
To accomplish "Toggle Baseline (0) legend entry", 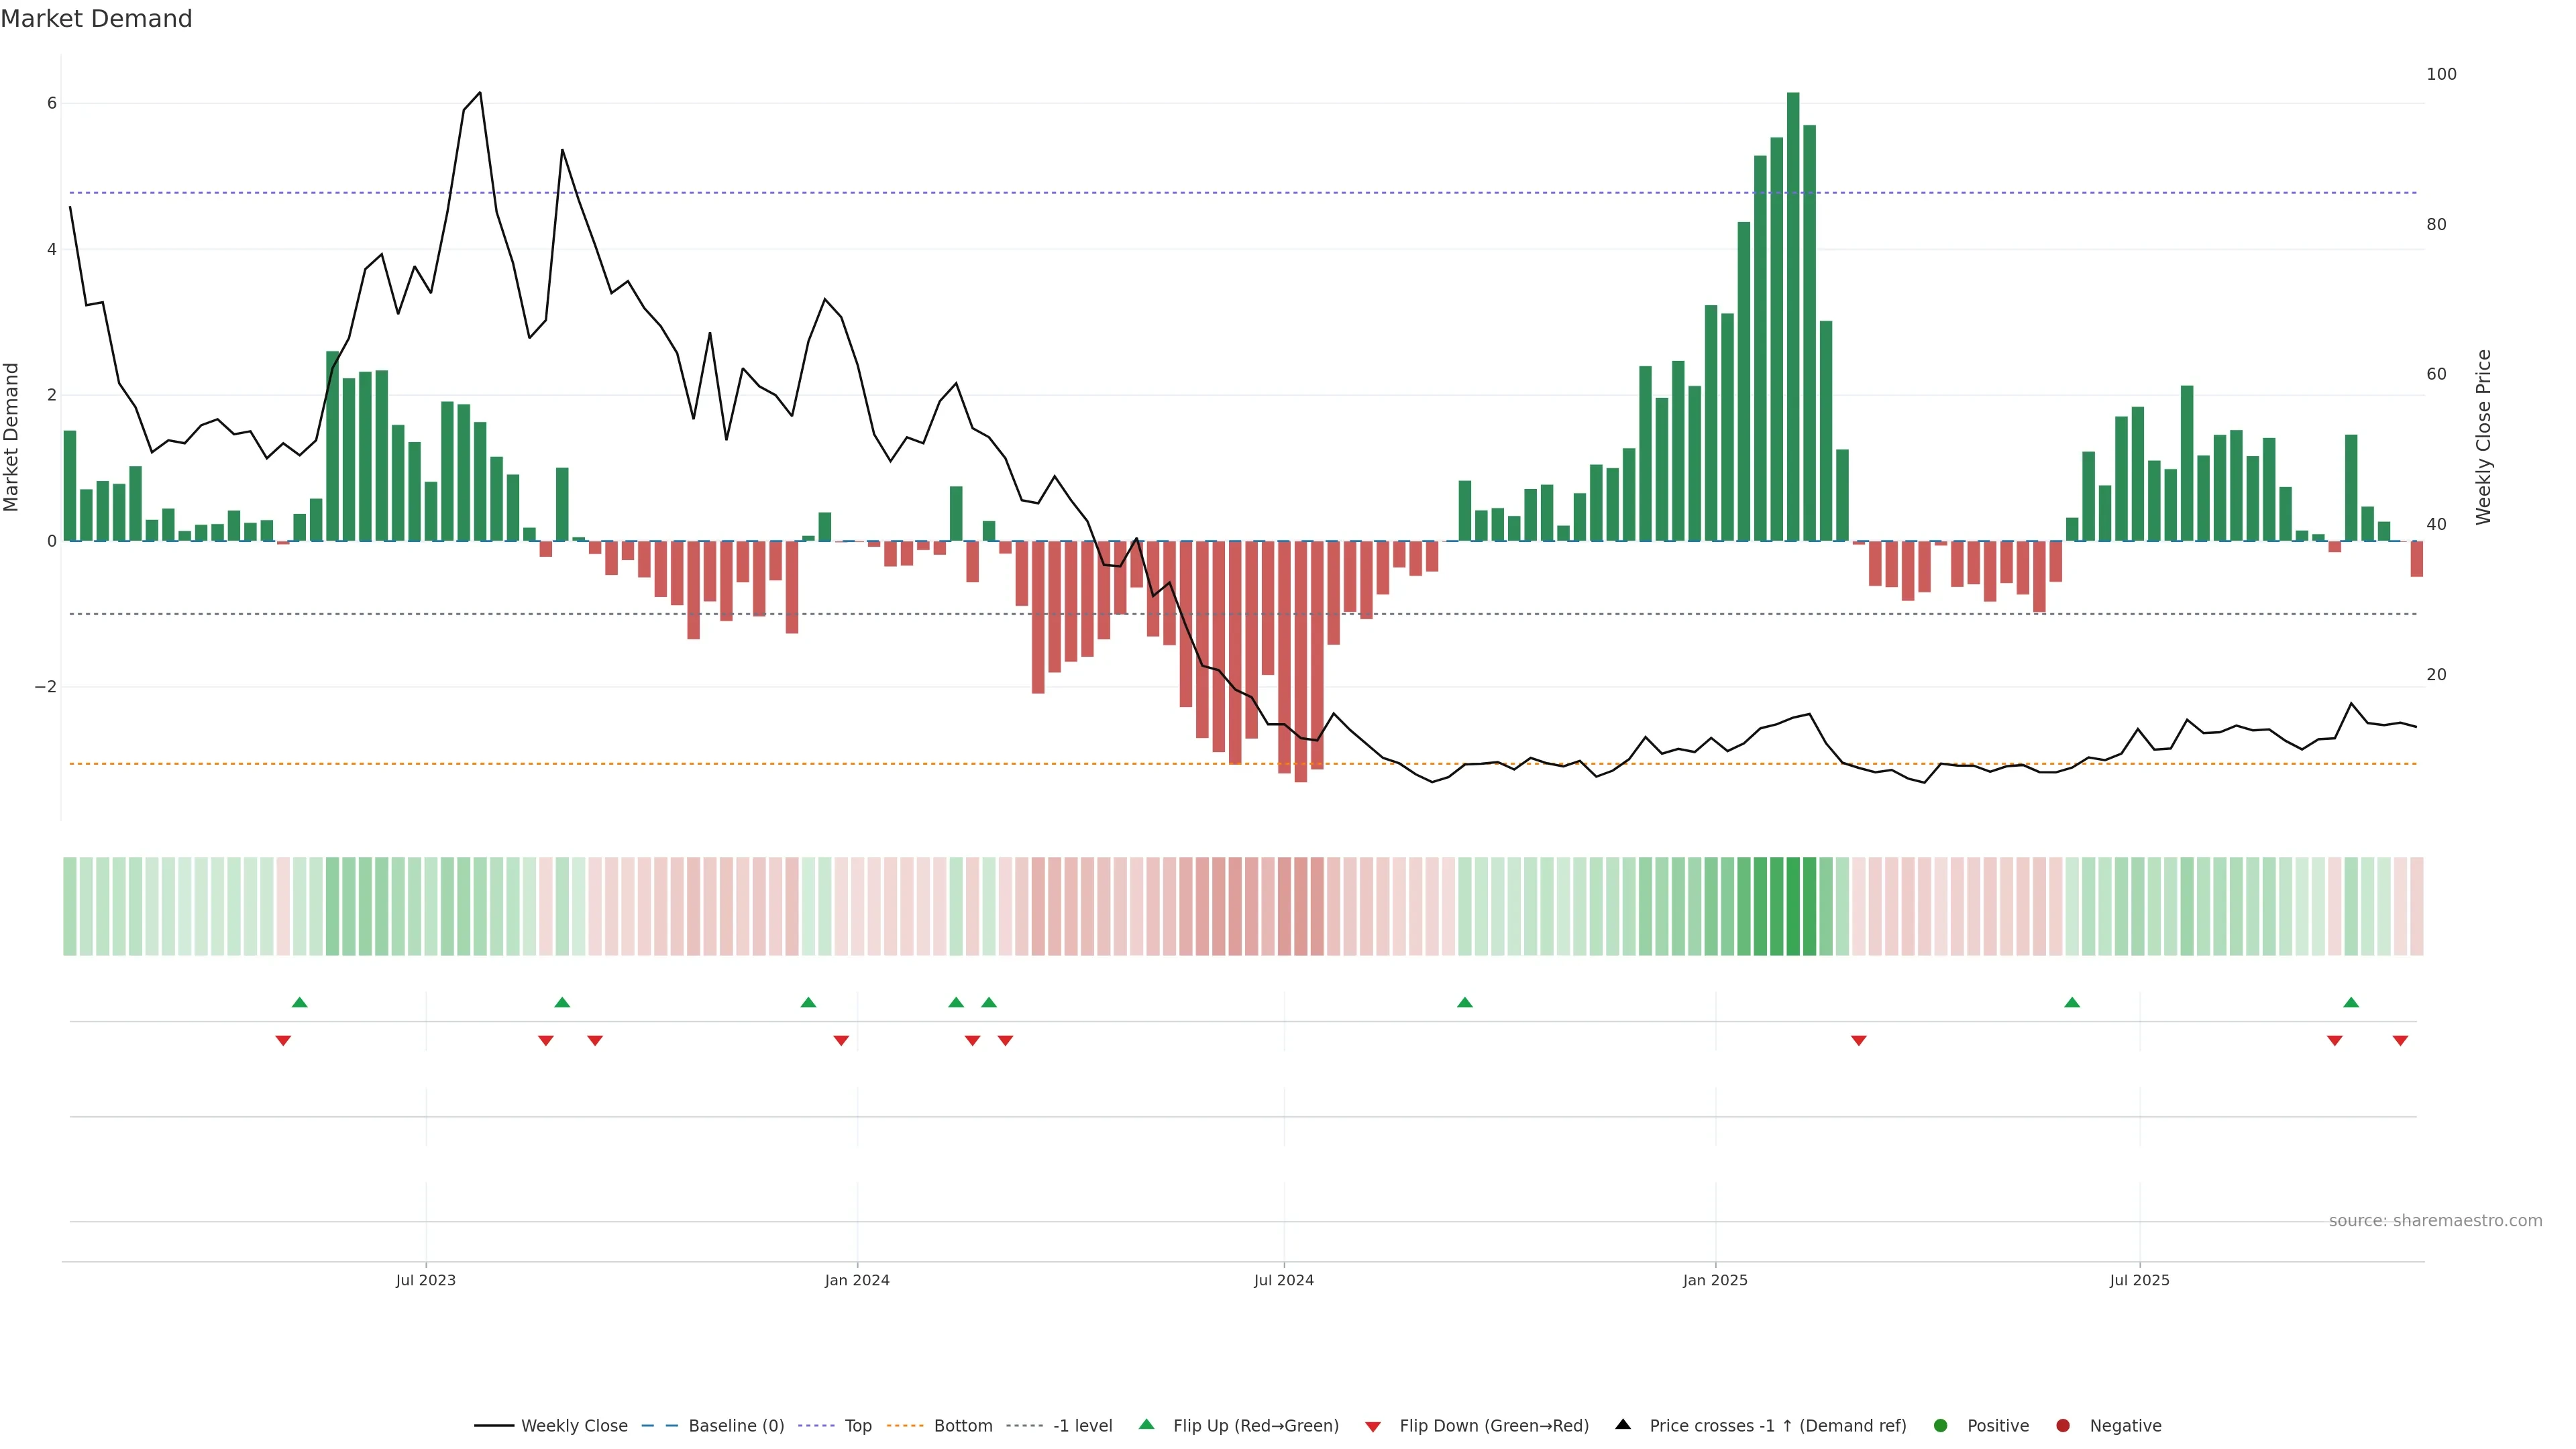I will (736, 1425).
